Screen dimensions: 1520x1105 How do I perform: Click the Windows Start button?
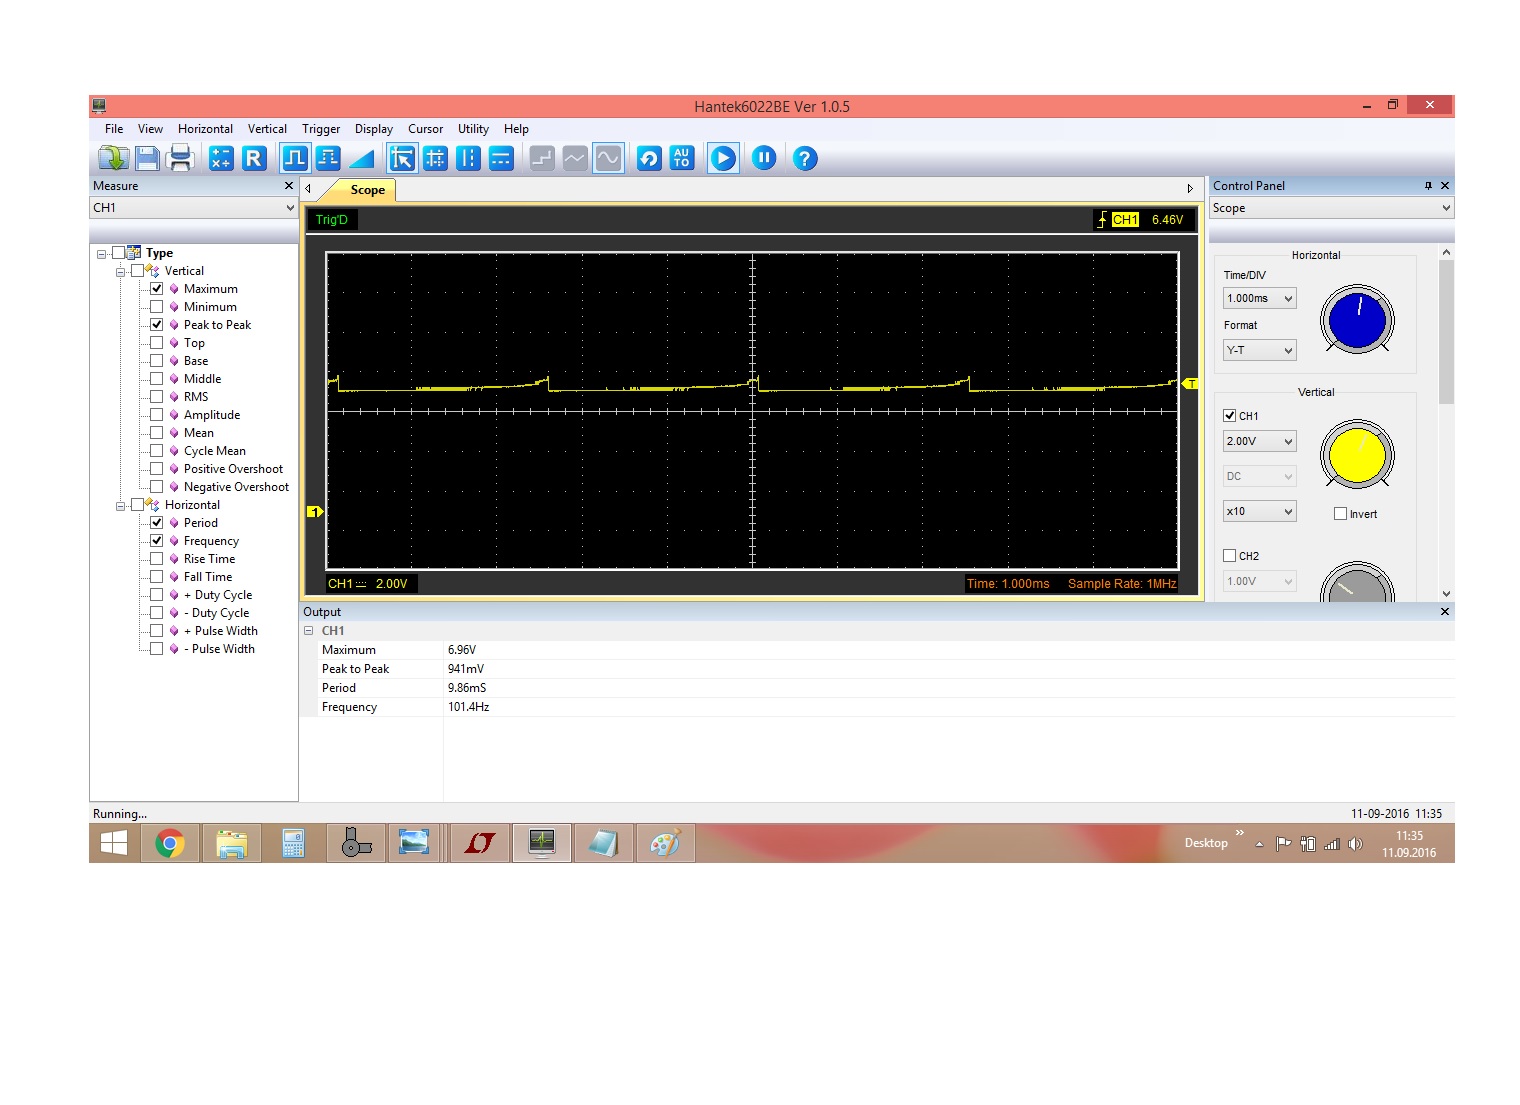pyautogui.click(x=114, y=844)
